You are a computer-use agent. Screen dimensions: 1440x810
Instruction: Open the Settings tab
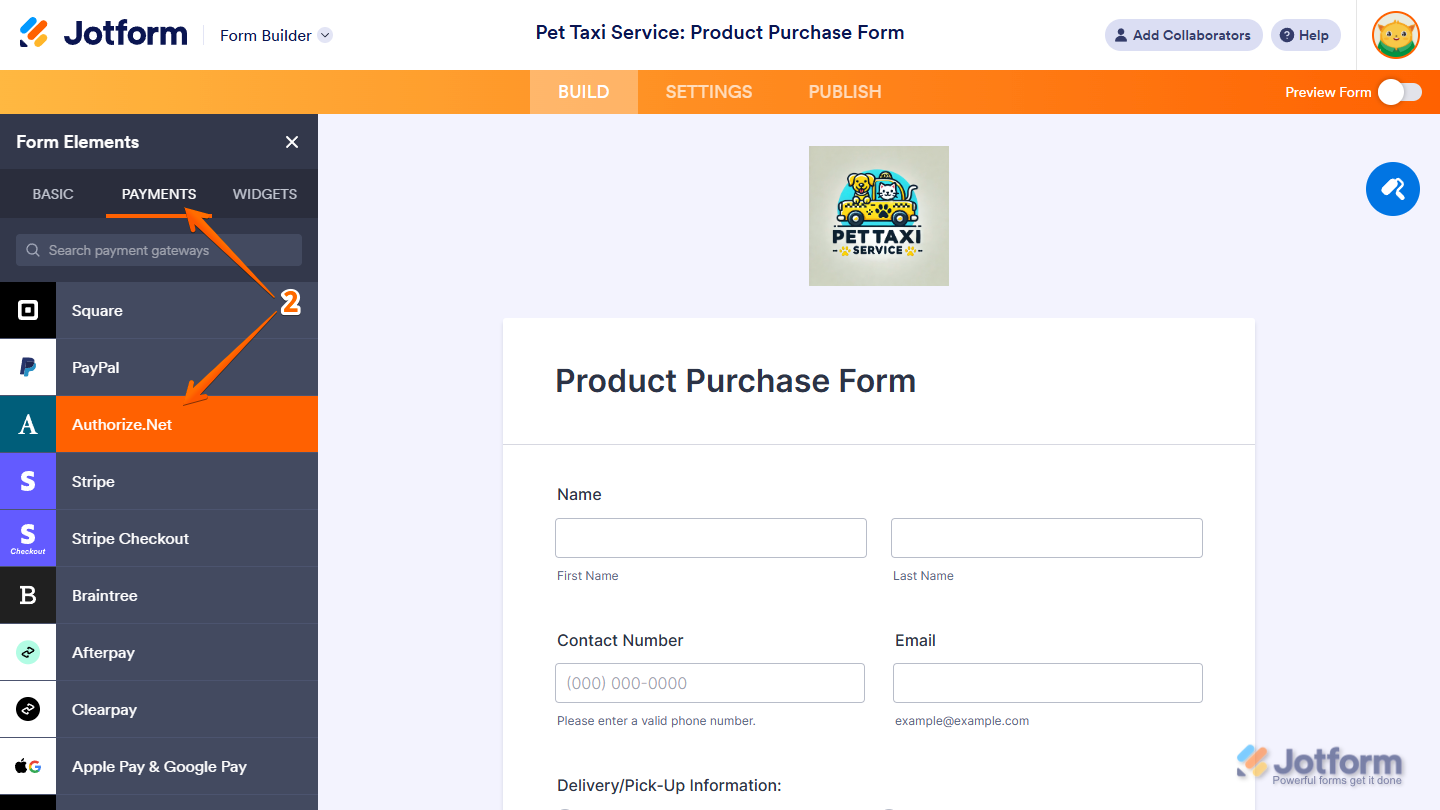708,92
